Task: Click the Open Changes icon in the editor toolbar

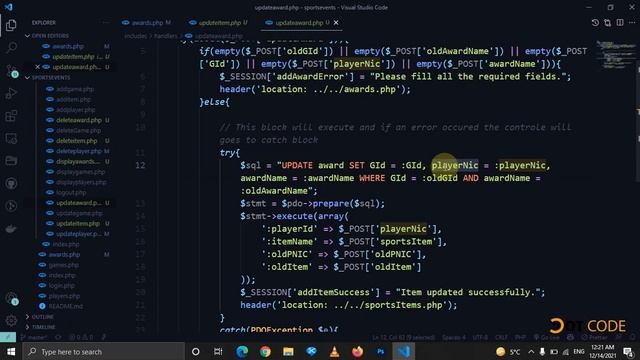Action: (x=607, y=23)
